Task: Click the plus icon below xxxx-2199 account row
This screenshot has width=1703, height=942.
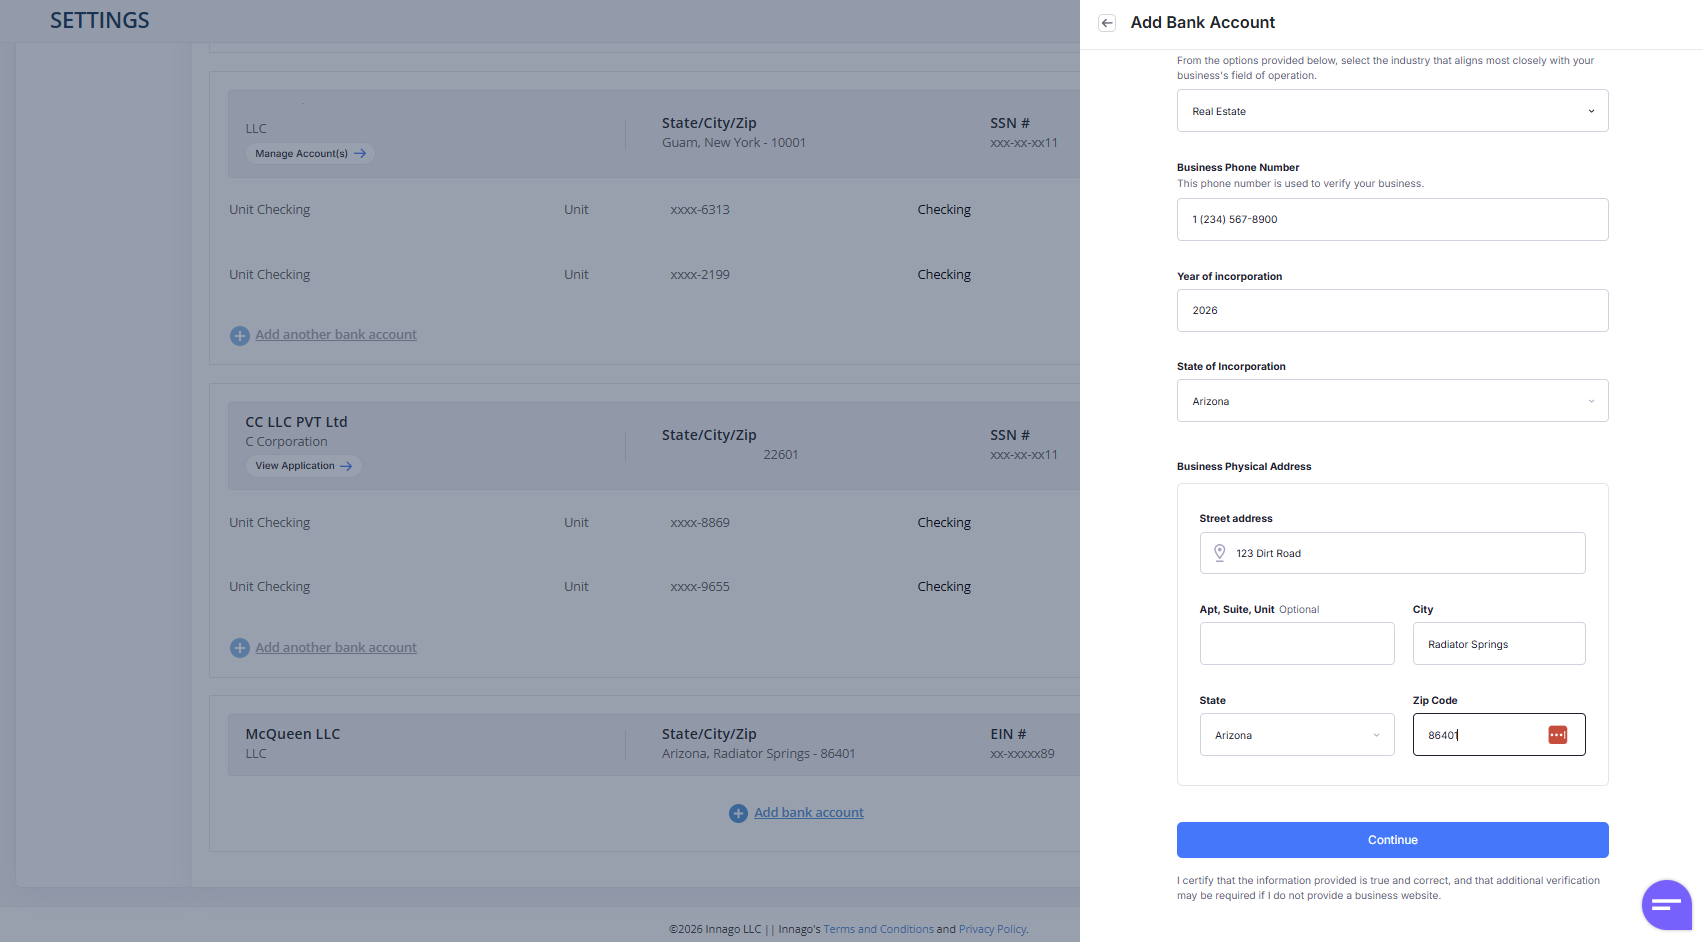Action: pos(240,336)
